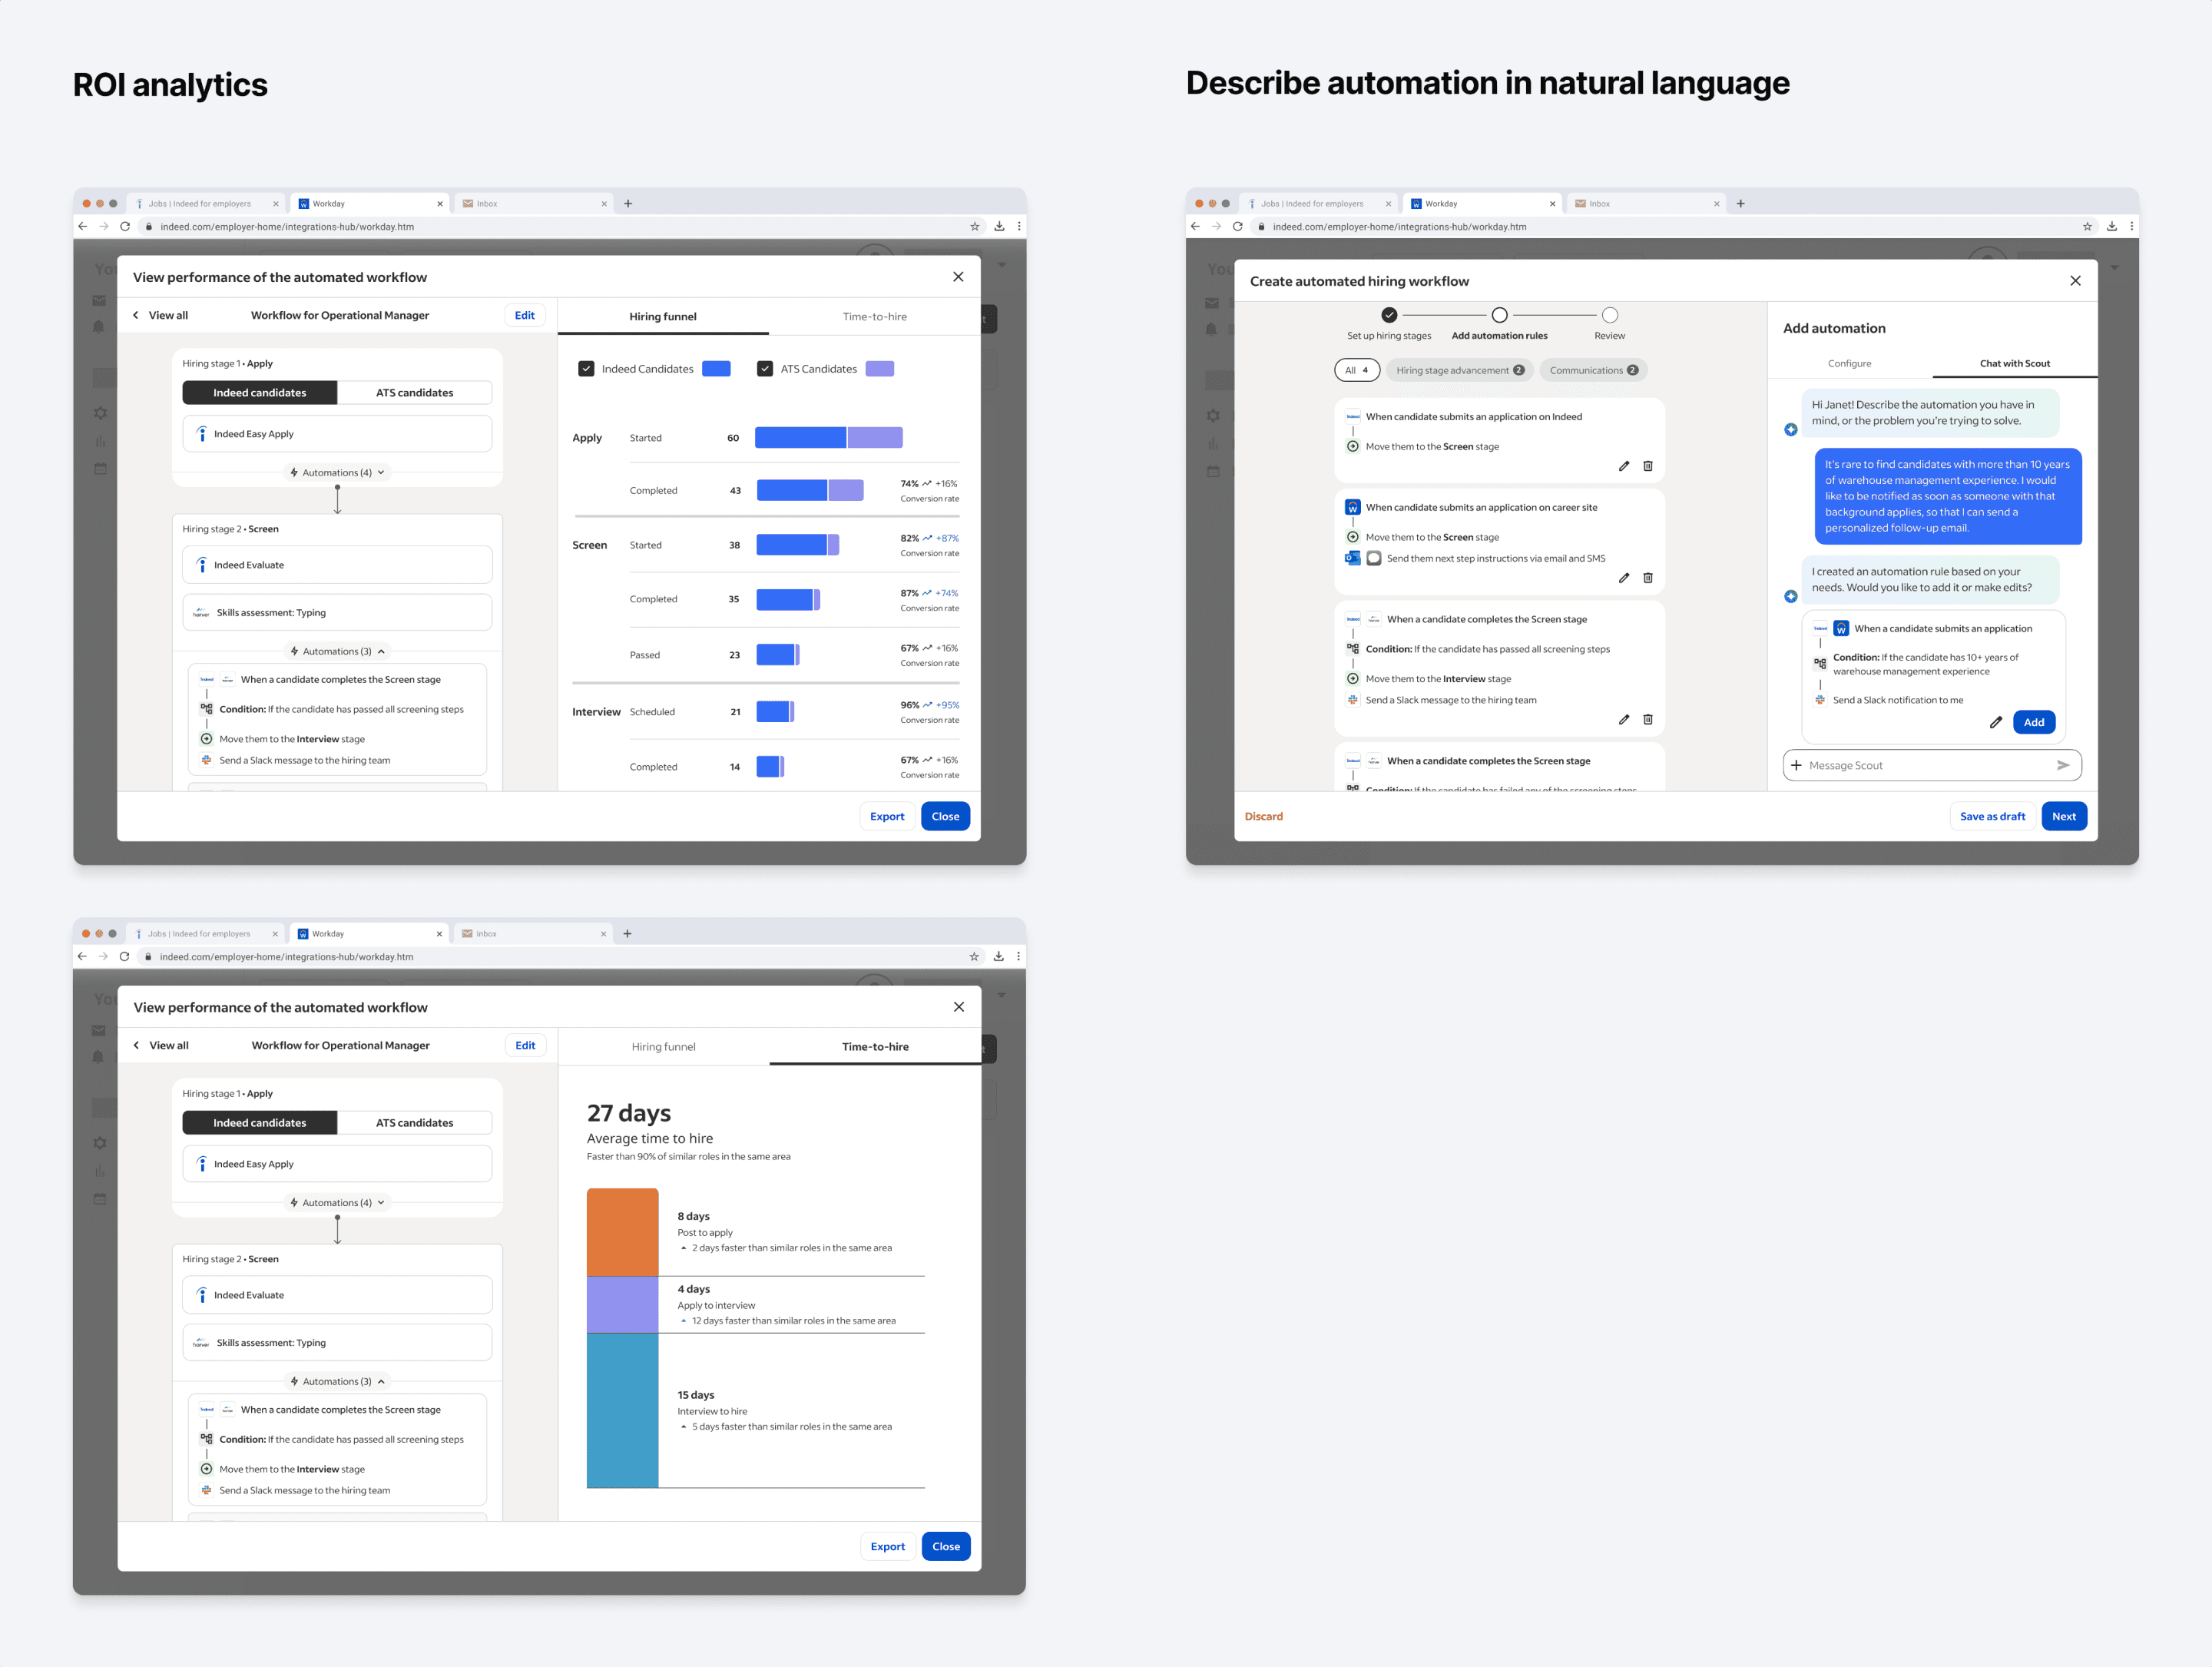Screen dimensions: 2212x1667
Task: Expand Automations (4) in top-left workflow
Action: click(x=337, y=472)
